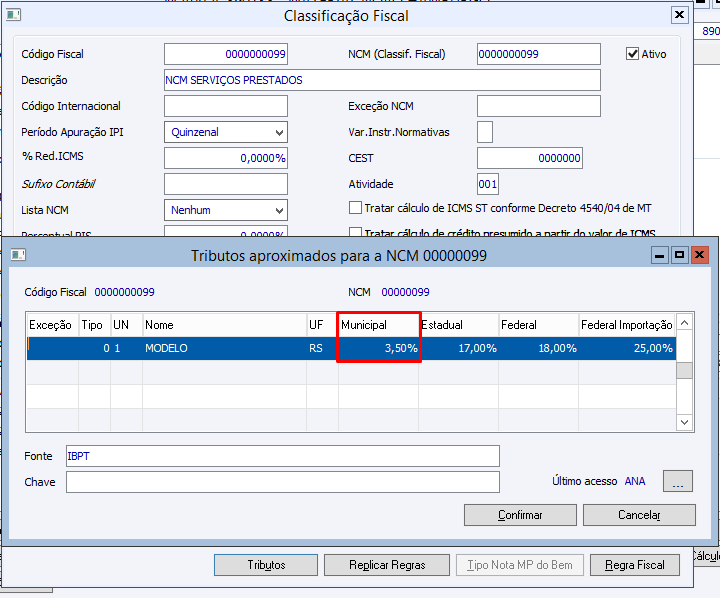Click the Estadual column header
Image resolution: width=720 pixels, height=598 pixels.
(458, 325)
